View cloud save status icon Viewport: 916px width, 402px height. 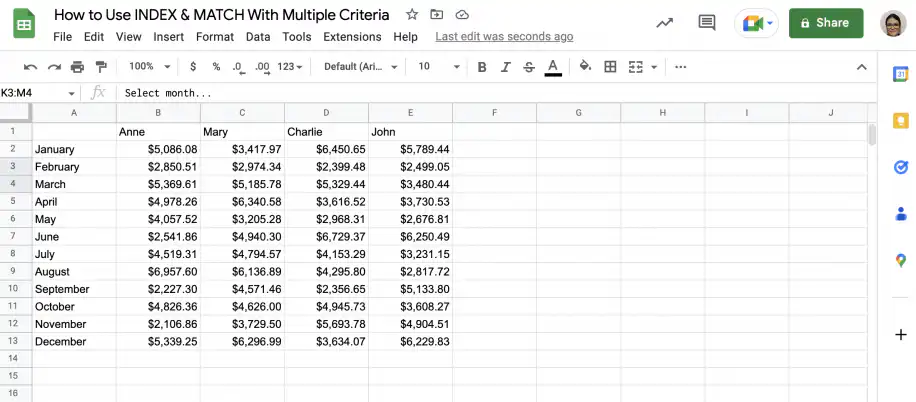pos(462,15)
